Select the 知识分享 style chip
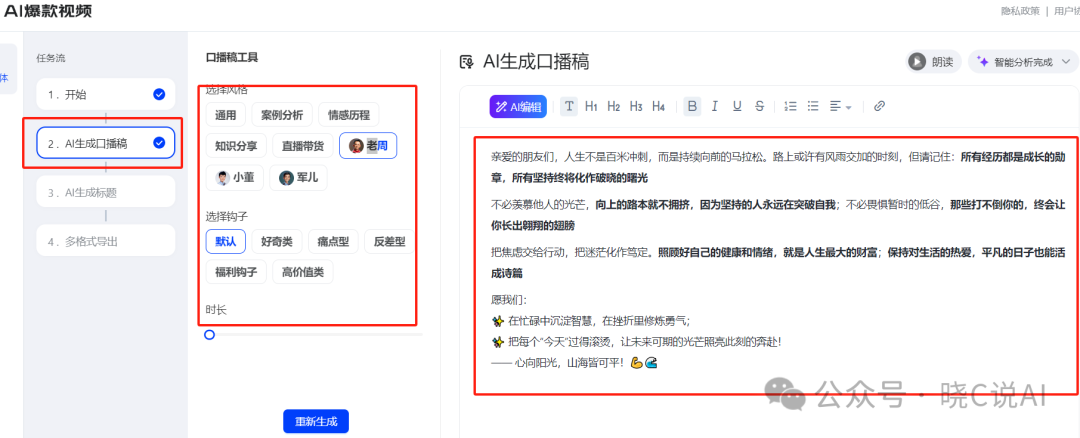The width and height of the screenshot is (1080, 438). point(236,146)
